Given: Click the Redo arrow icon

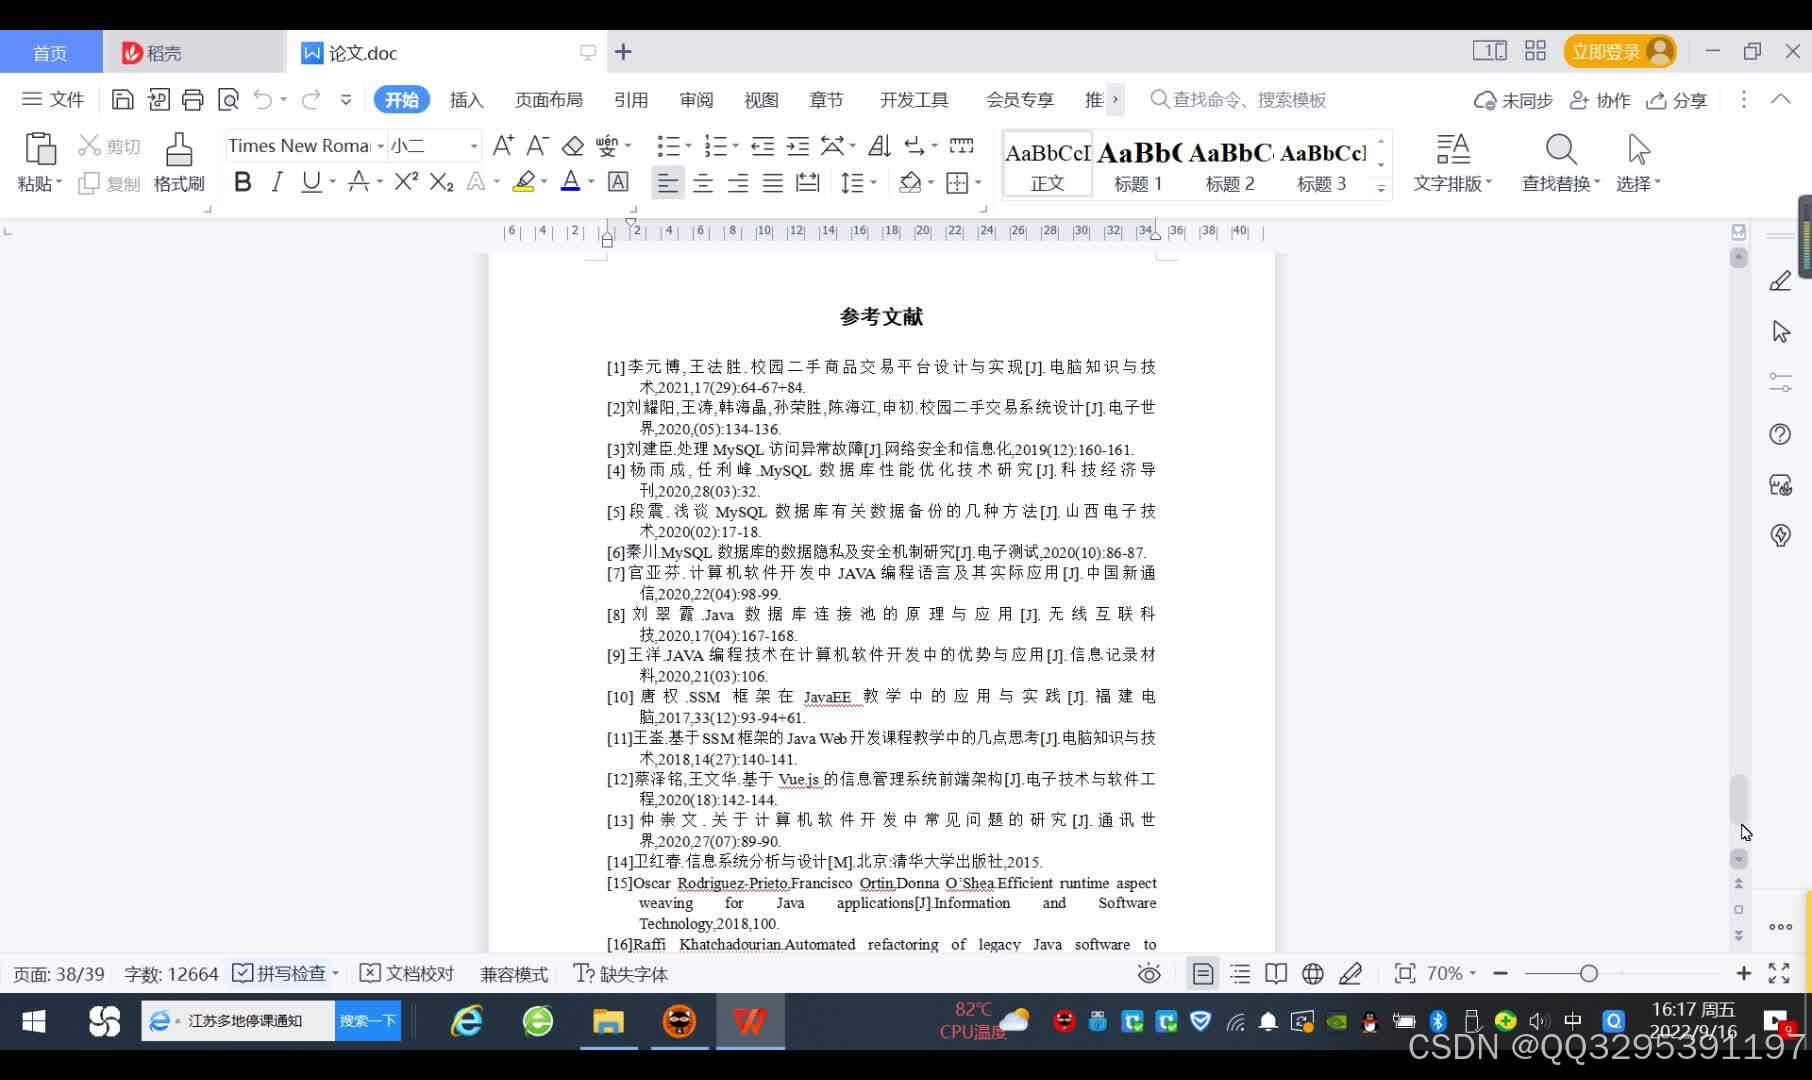Looking at the screenshot, I should pos(311,99).
